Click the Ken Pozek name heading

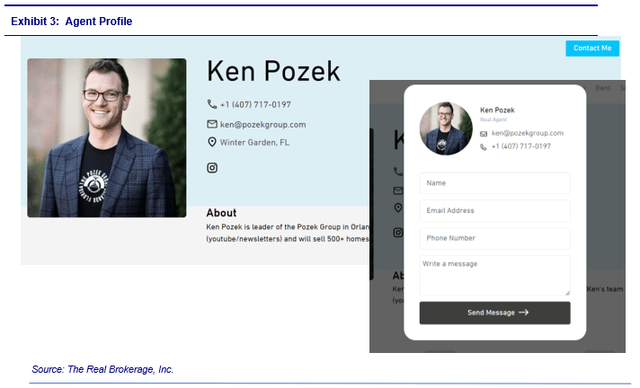273,71
